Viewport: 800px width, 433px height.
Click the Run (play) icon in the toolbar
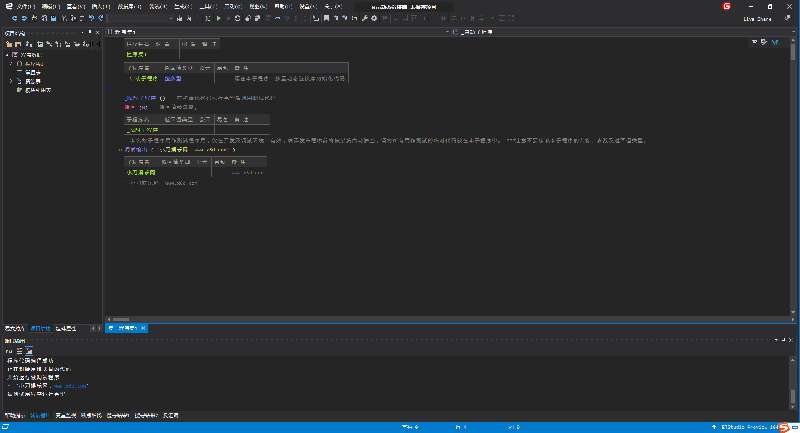tap(217, 18)
